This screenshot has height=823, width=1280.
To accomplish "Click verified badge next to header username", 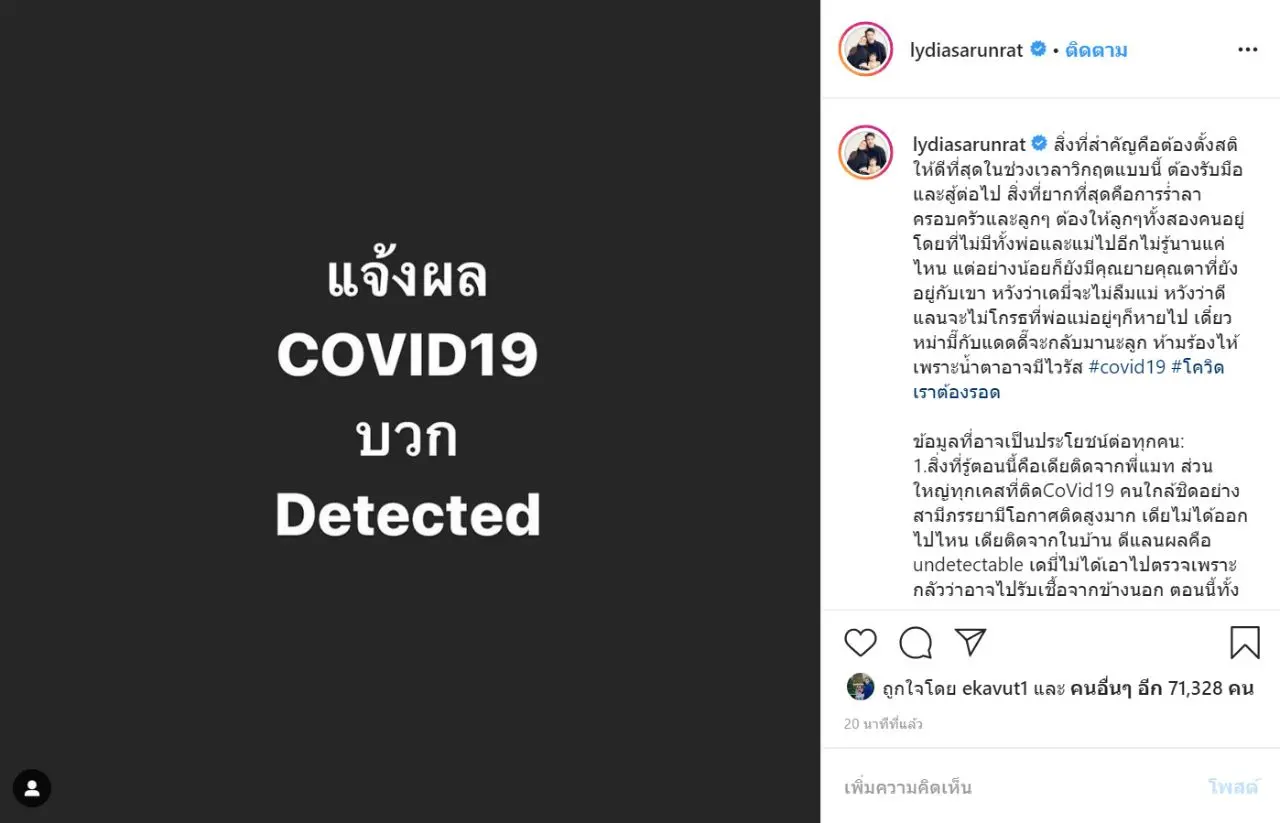I will pyautogui.click(x=1038, y=49).
